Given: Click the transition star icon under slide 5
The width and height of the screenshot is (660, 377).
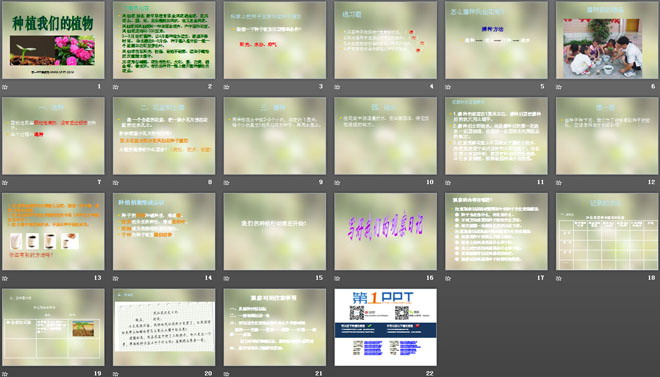Looking at the screenshot, I should [x=448, y=87].
